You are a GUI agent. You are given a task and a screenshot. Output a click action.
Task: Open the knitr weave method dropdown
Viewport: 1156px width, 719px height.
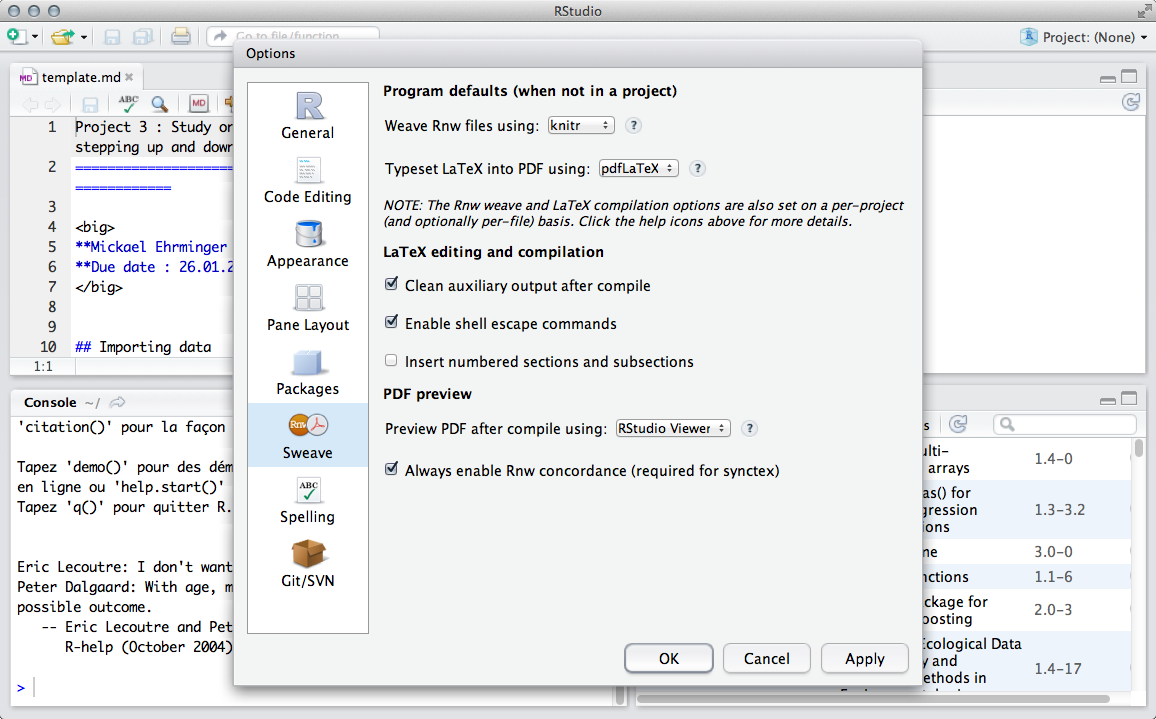click(580, 126)
